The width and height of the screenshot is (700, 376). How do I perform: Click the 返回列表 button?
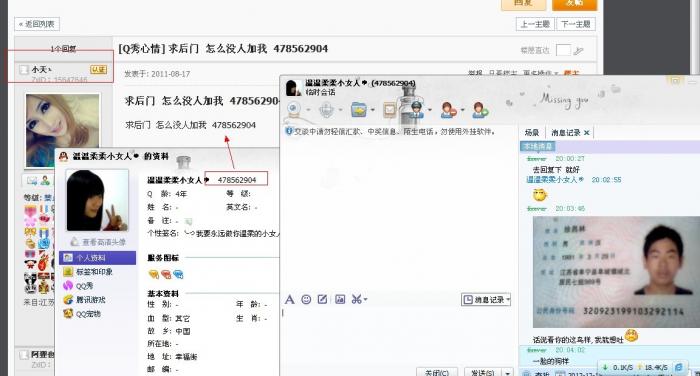click(x=38, y=24)
